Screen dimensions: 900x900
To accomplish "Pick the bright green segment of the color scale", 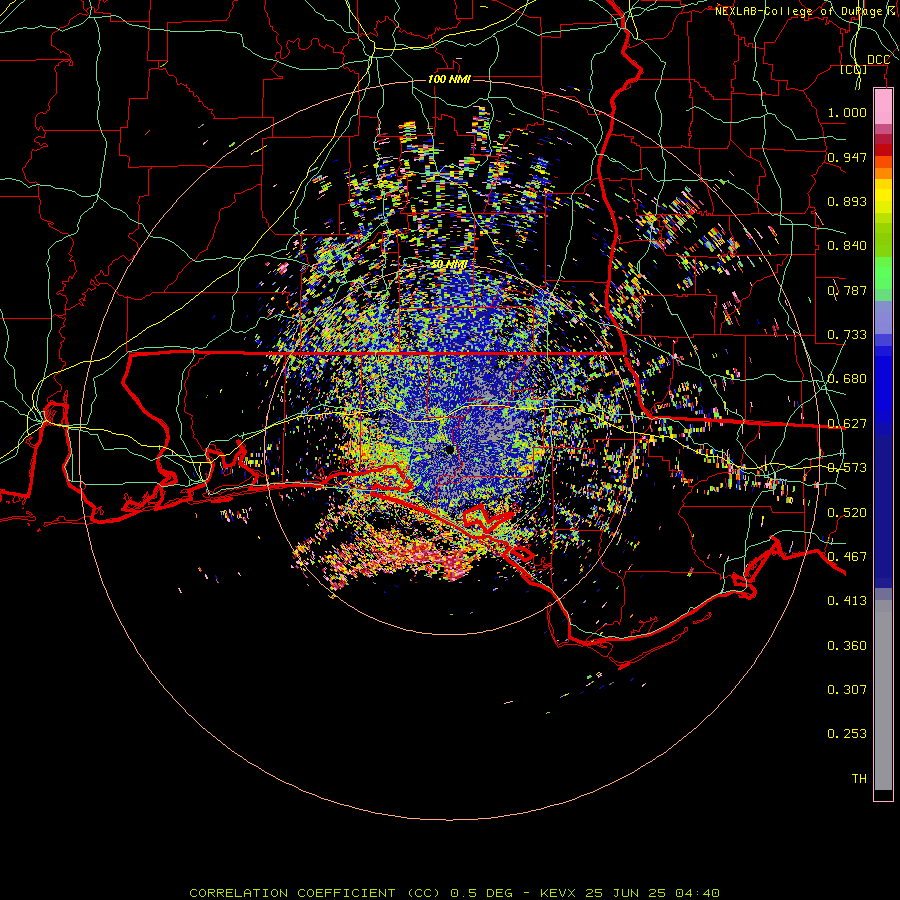I will 883,273.
